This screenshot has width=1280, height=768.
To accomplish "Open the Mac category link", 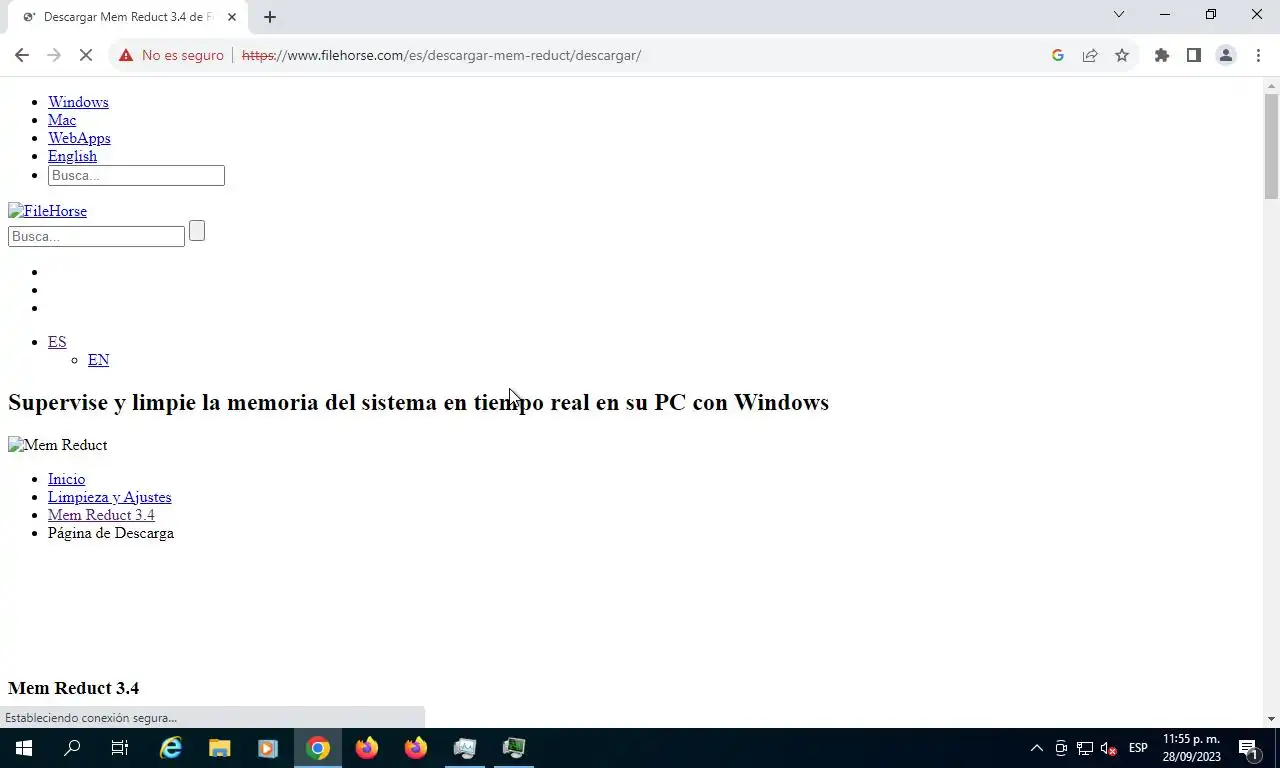I will point(62,120).
